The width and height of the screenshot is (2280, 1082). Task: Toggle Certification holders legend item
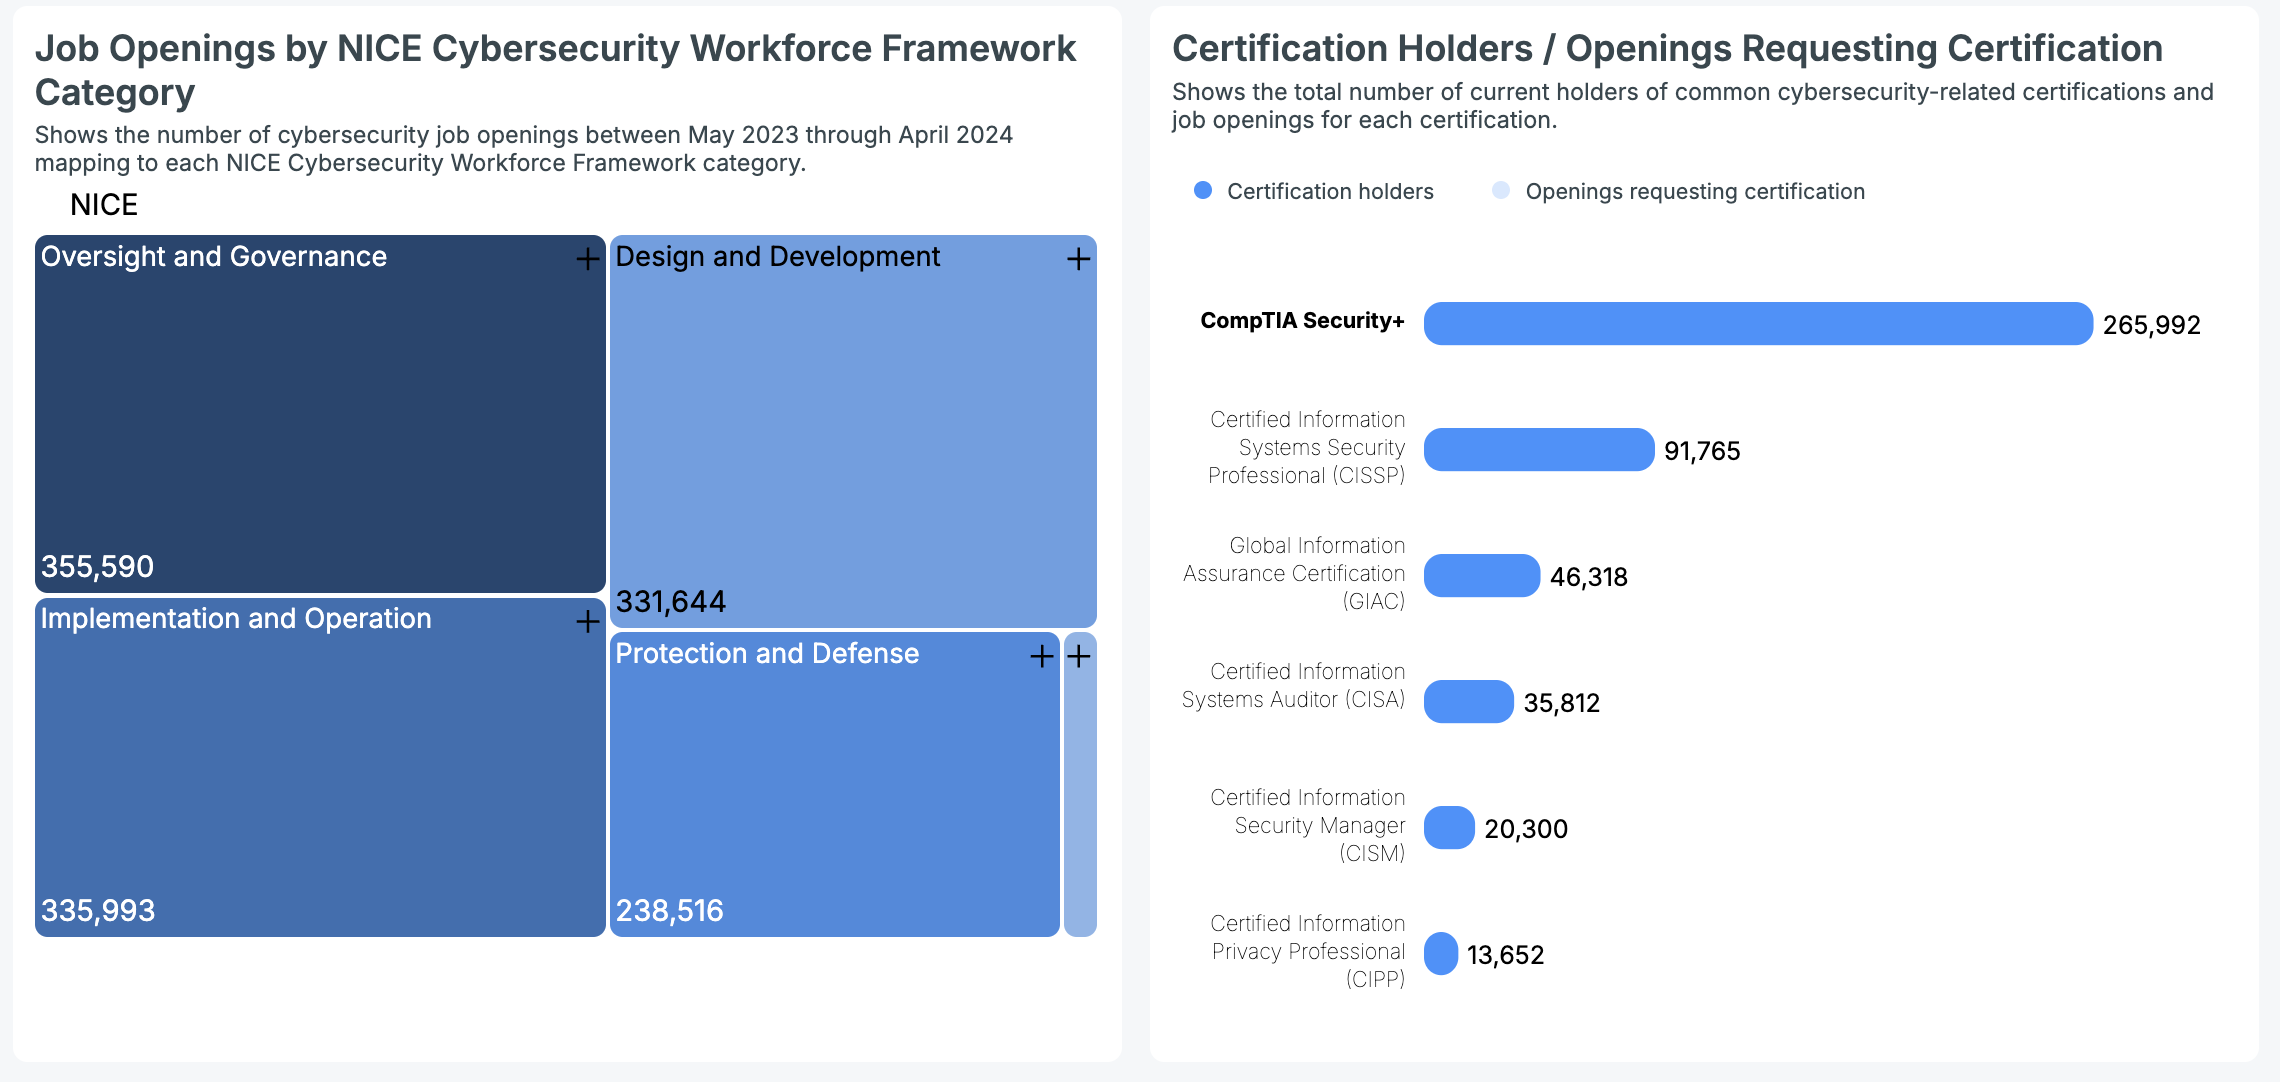pyautogui.click(x=1314, y=191)
